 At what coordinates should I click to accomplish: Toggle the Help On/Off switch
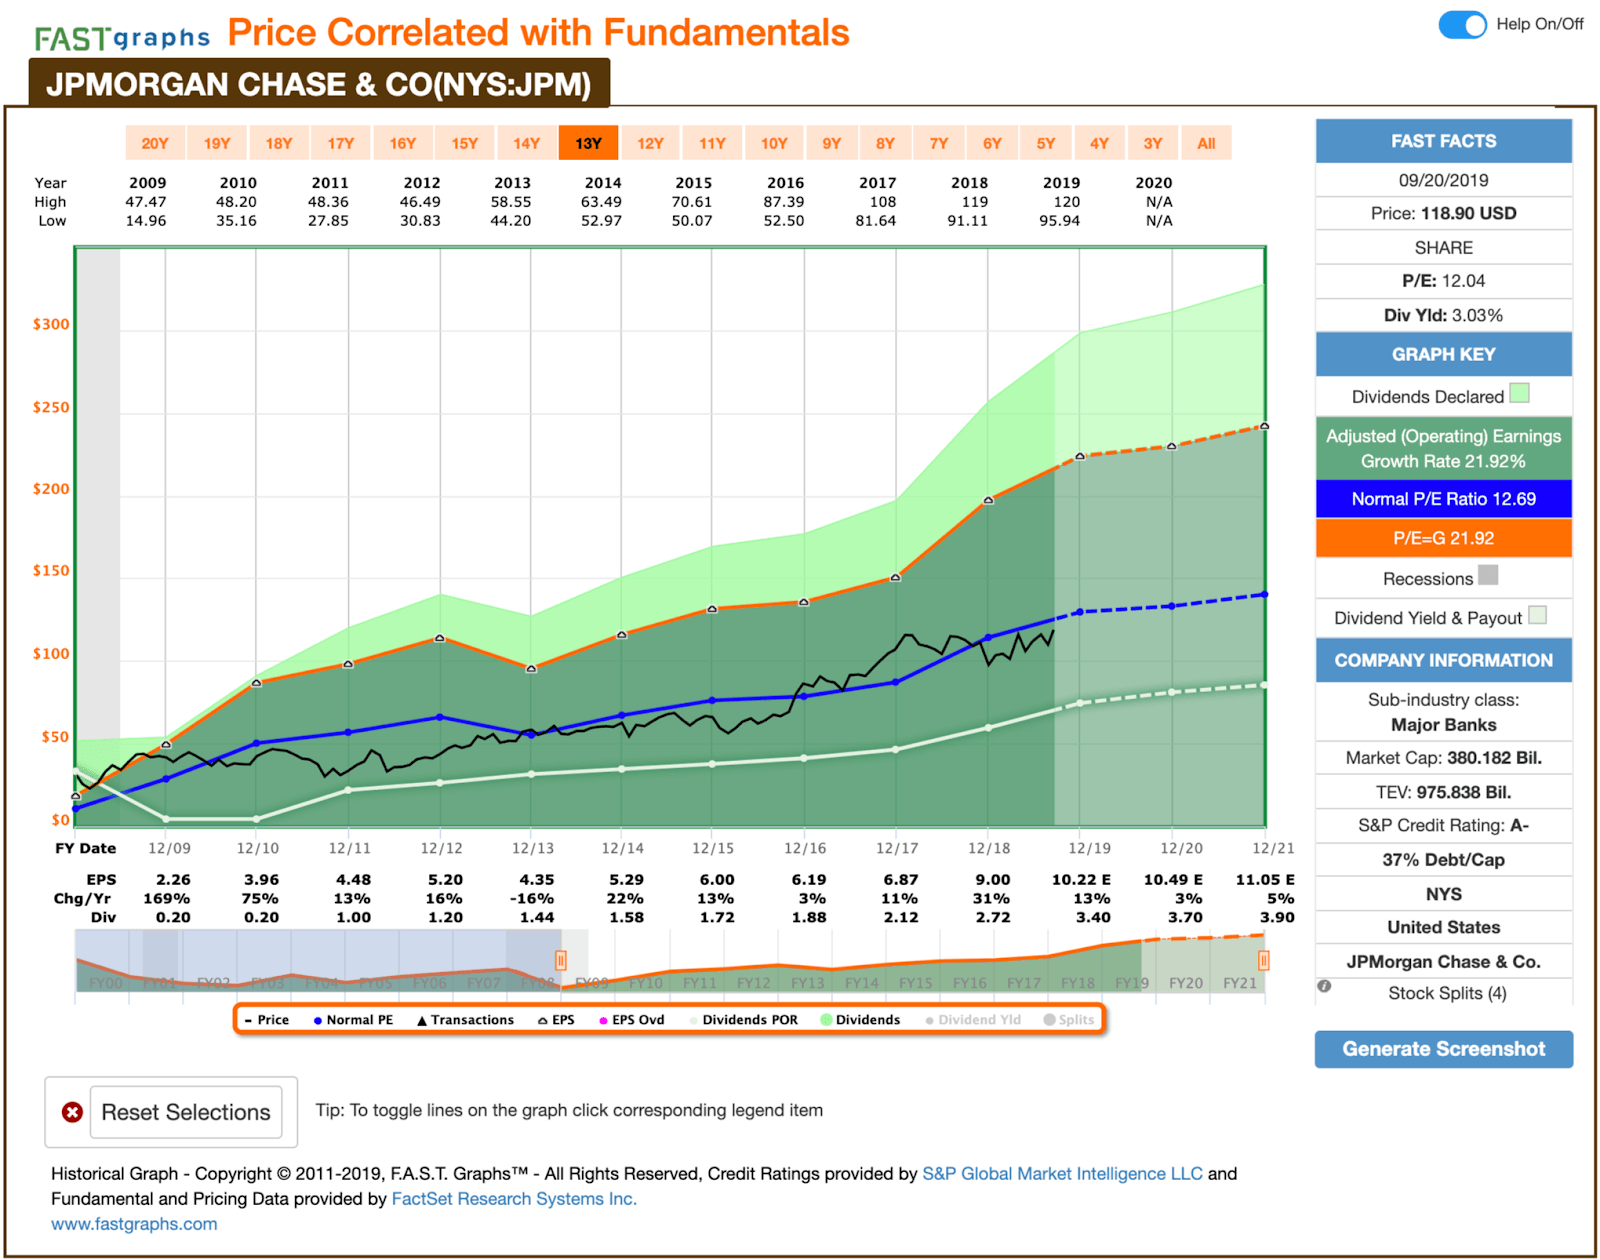click(x=1463, y=25)
